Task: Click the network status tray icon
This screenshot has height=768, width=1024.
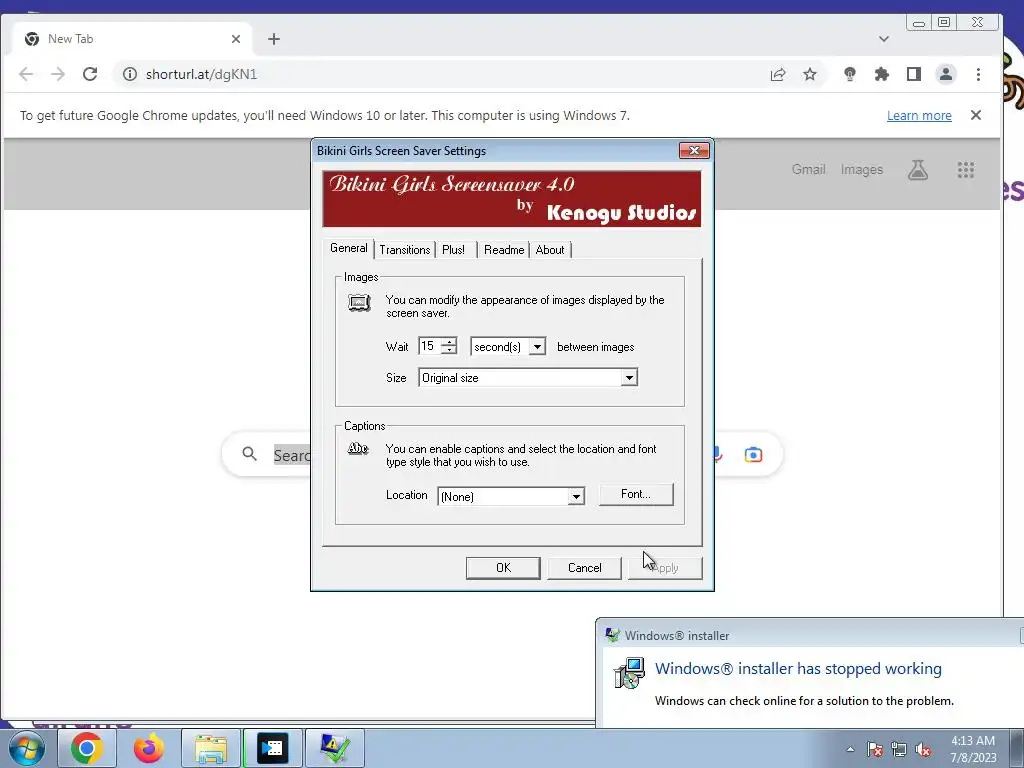Action: (899, 749)
